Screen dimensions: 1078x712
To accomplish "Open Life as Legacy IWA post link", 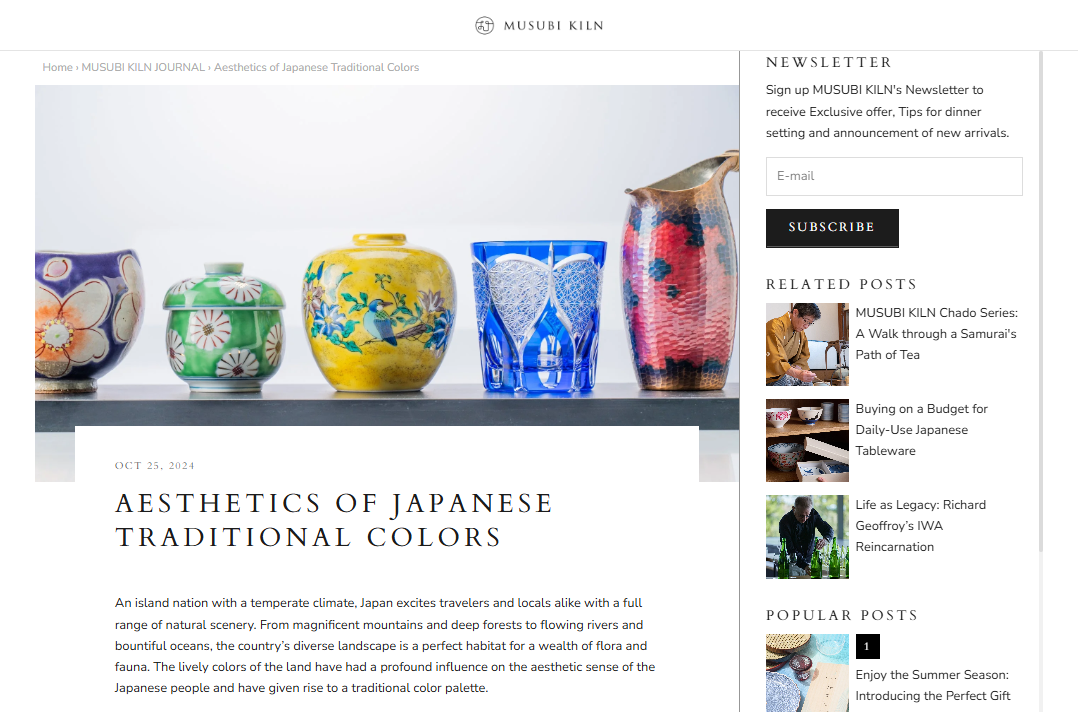I will pyautogui.click(x=921, y=526).
